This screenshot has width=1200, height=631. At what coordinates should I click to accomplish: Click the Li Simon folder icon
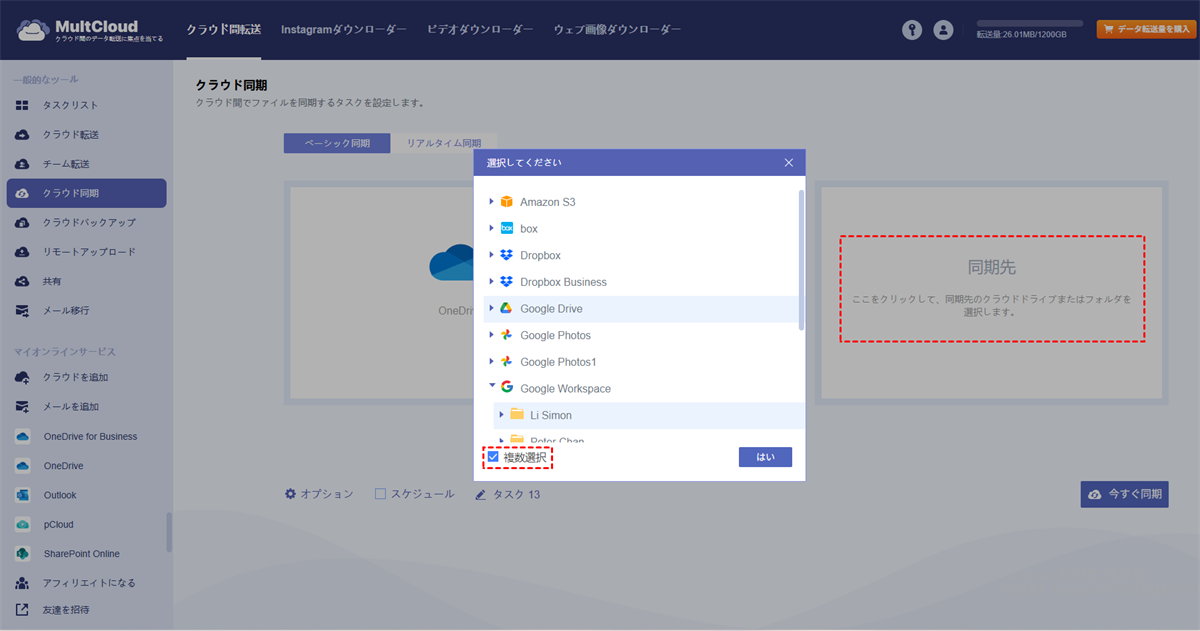[x=517, y=414]
